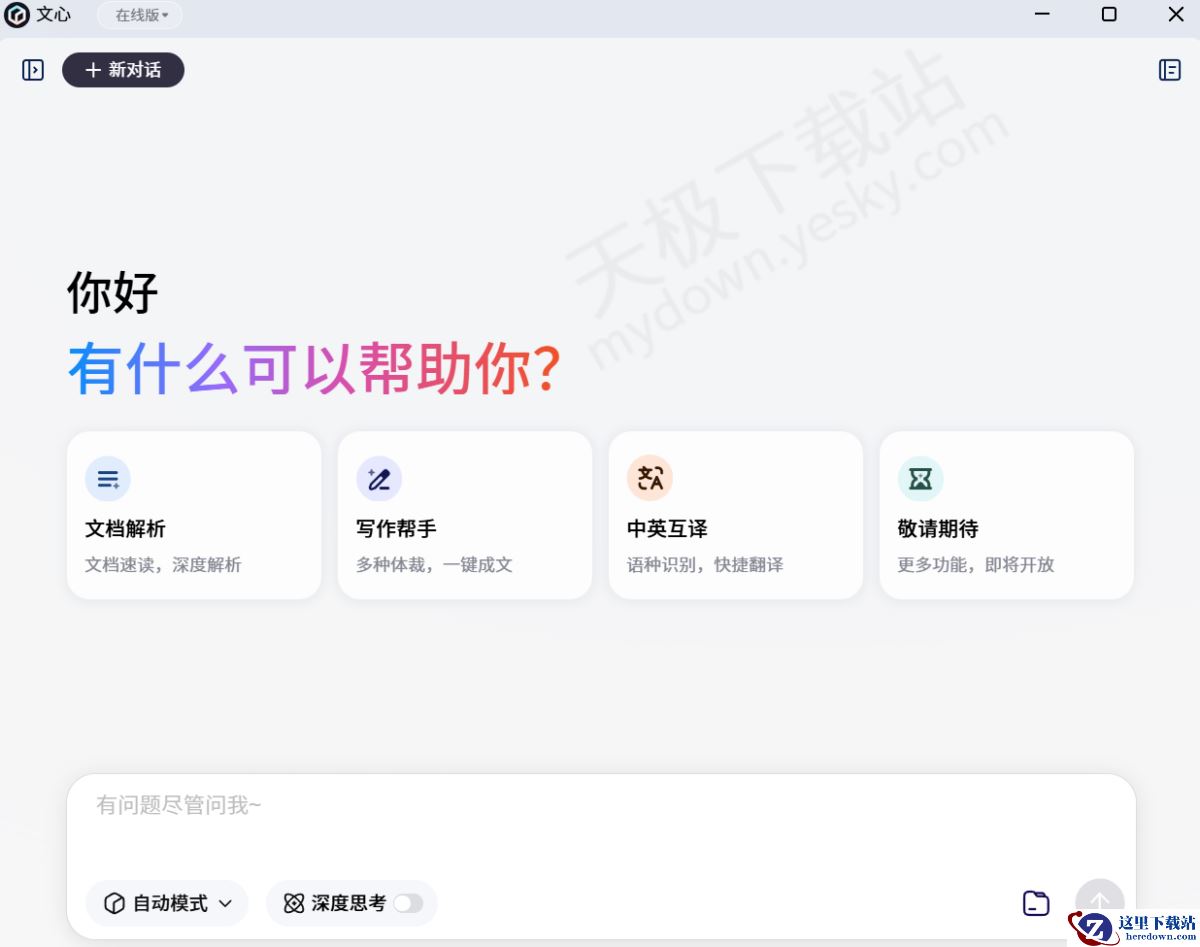Click the 文心 logo icon

(18, 15)
